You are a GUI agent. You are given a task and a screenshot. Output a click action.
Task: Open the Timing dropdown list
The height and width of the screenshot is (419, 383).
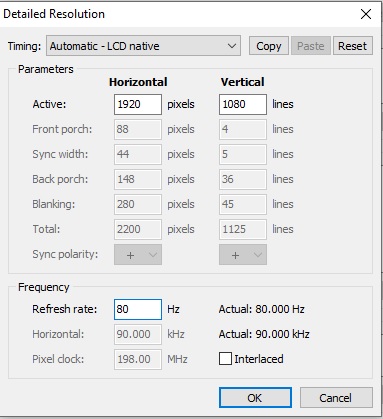coord(143,46)
